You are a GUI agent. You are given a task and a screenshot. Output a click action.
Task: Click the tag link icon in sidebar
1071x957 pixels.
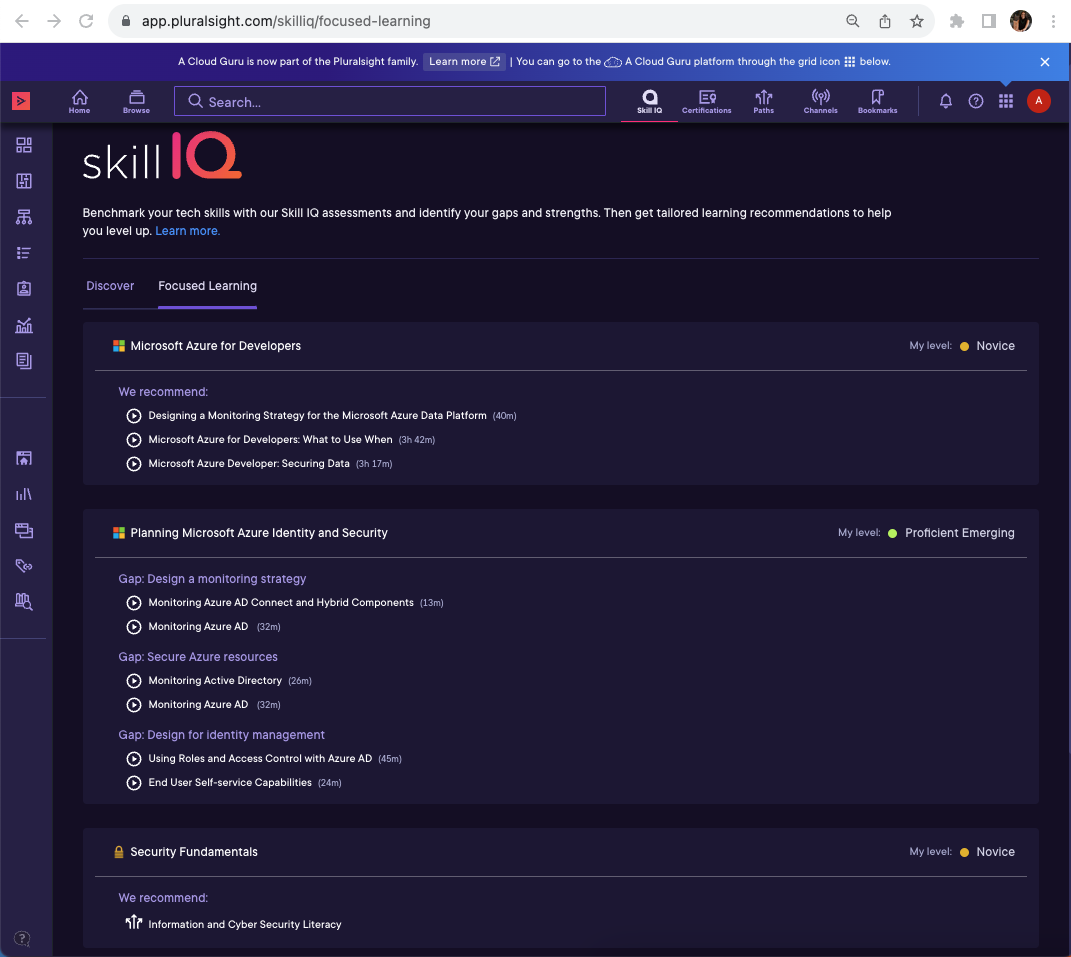point(24,566)
